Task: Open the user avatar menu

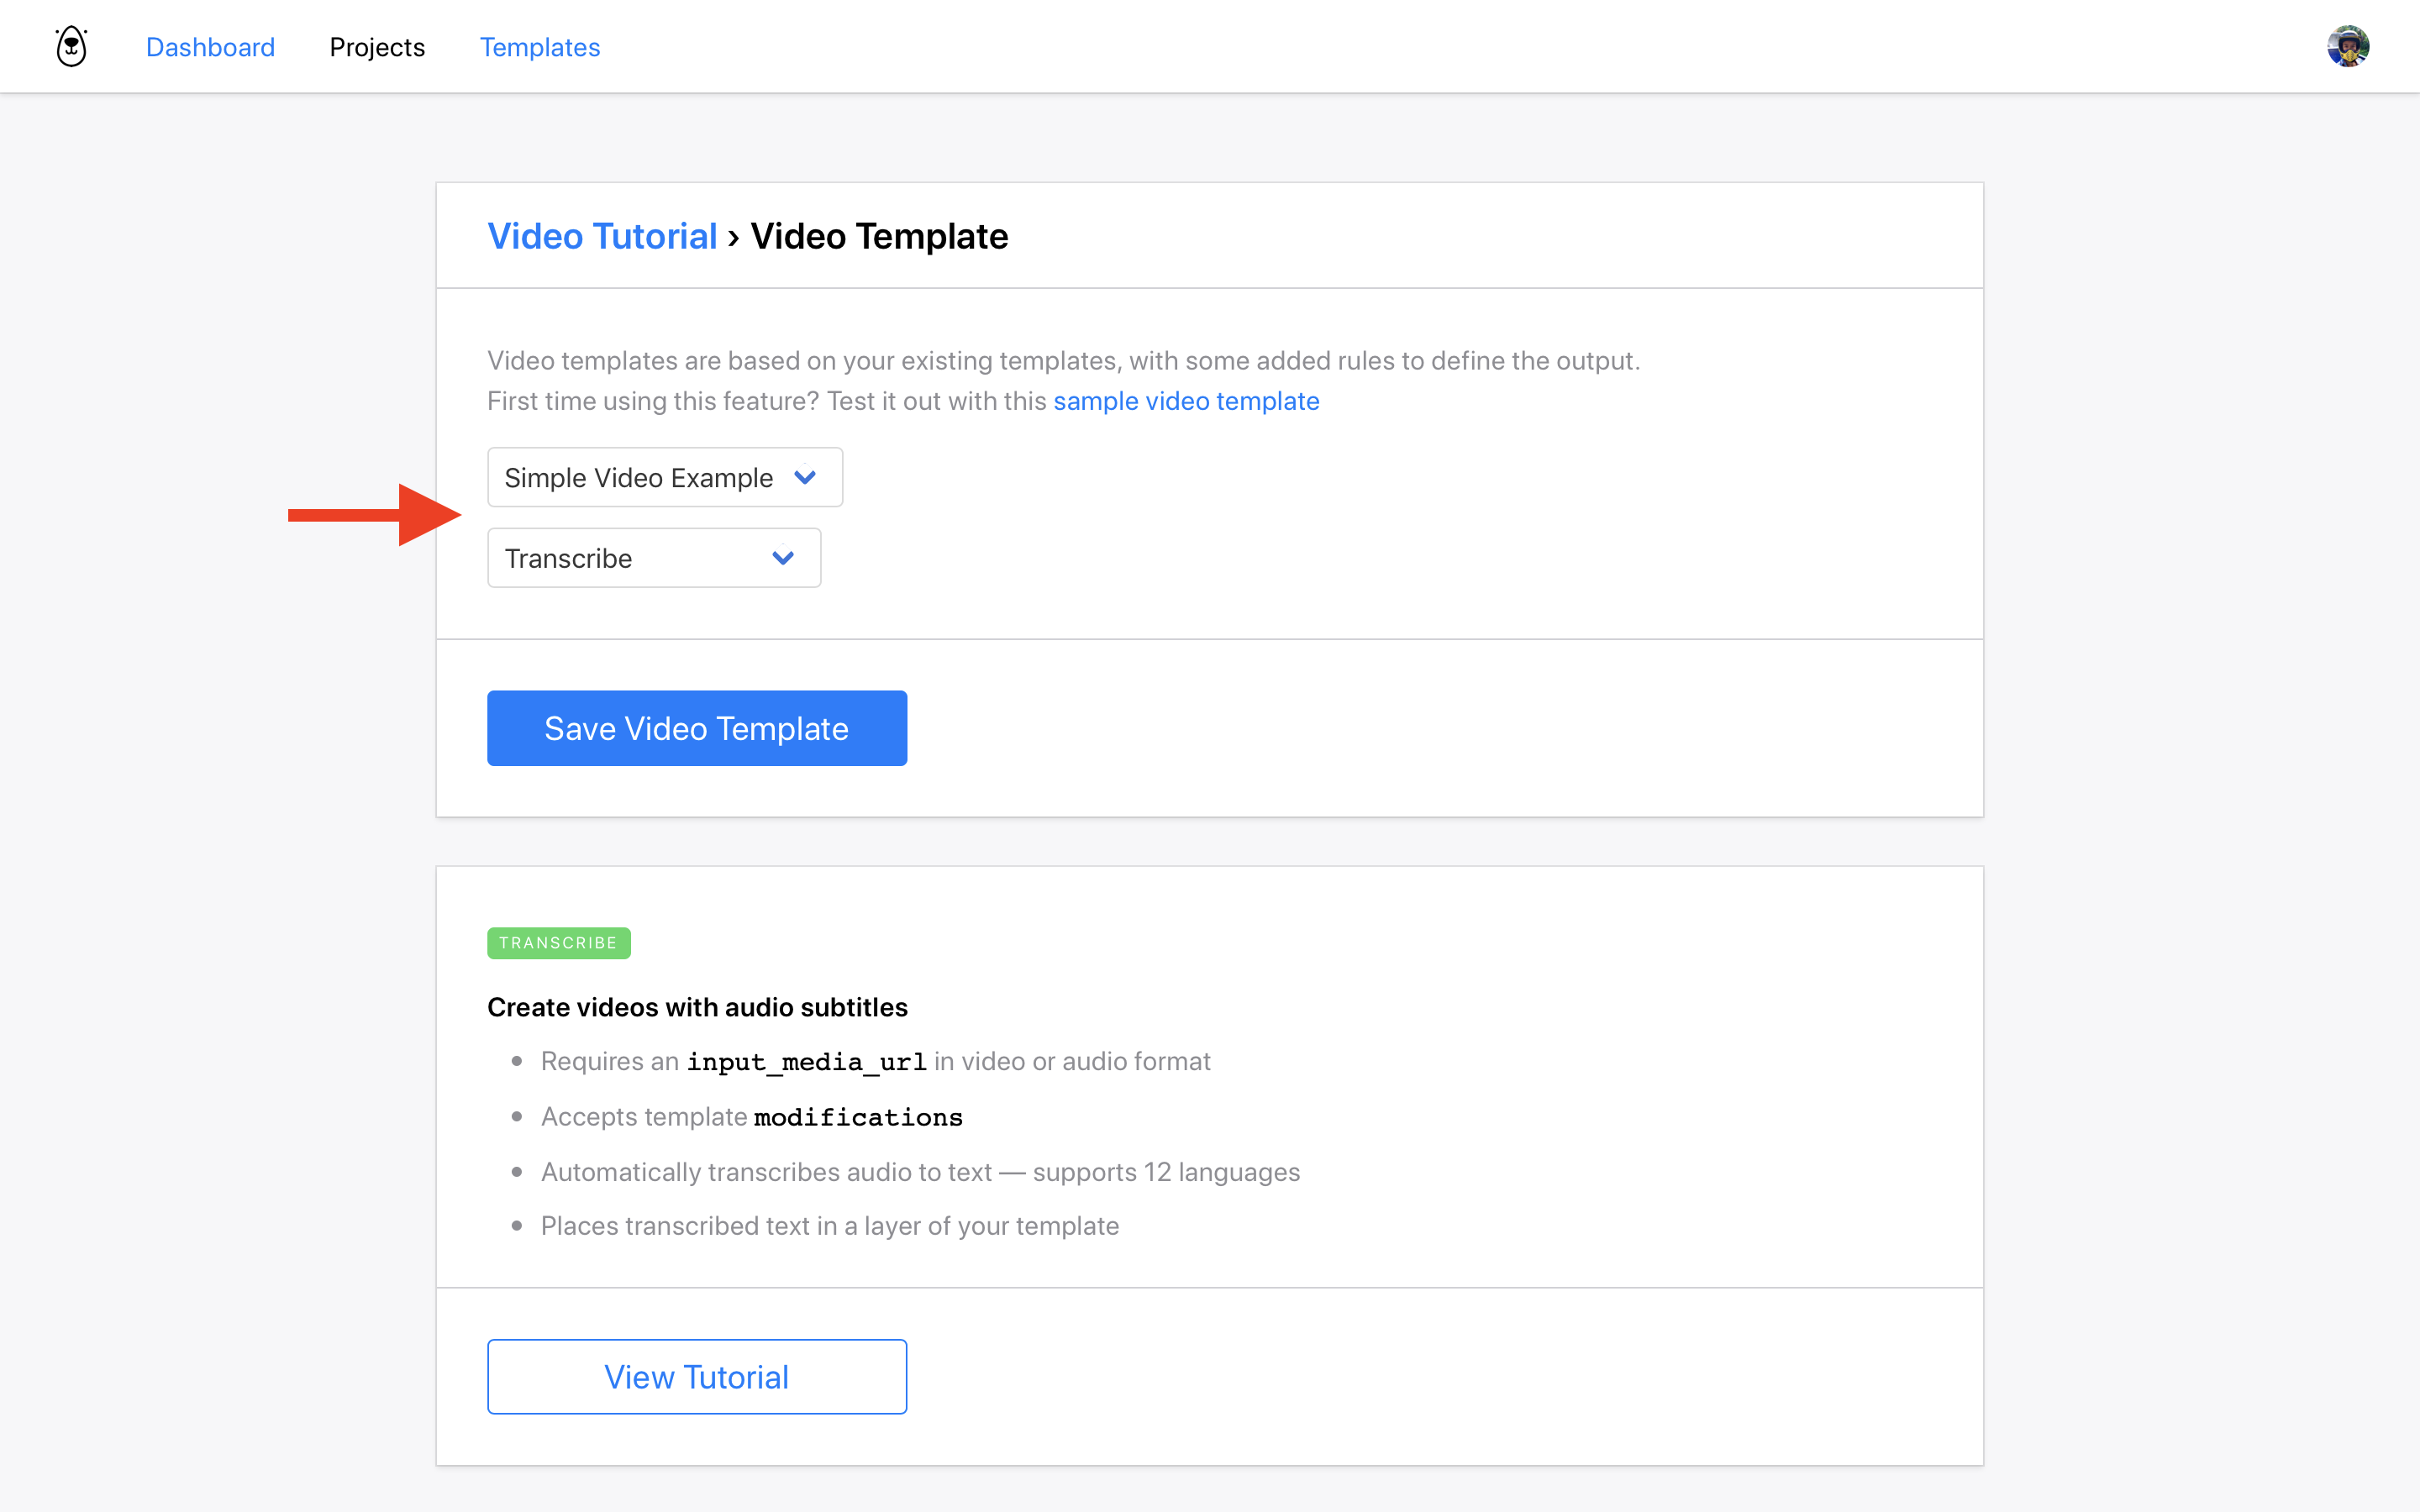Action: [2347, 47]
